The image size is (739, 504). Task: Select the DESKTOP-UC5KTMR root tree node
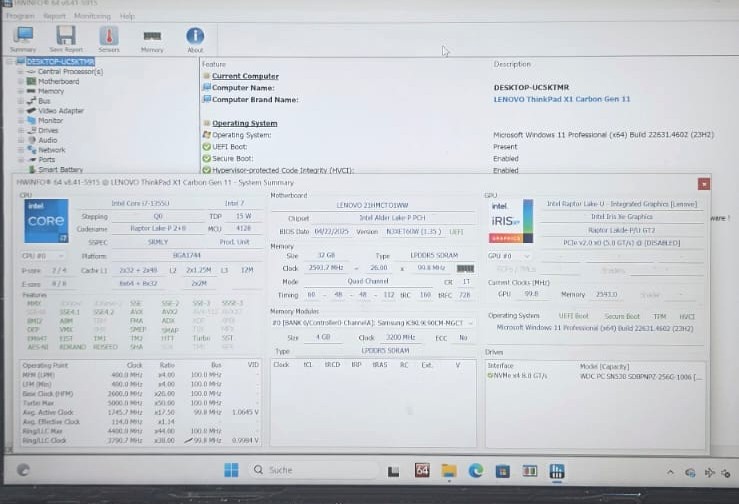(60, 62)
